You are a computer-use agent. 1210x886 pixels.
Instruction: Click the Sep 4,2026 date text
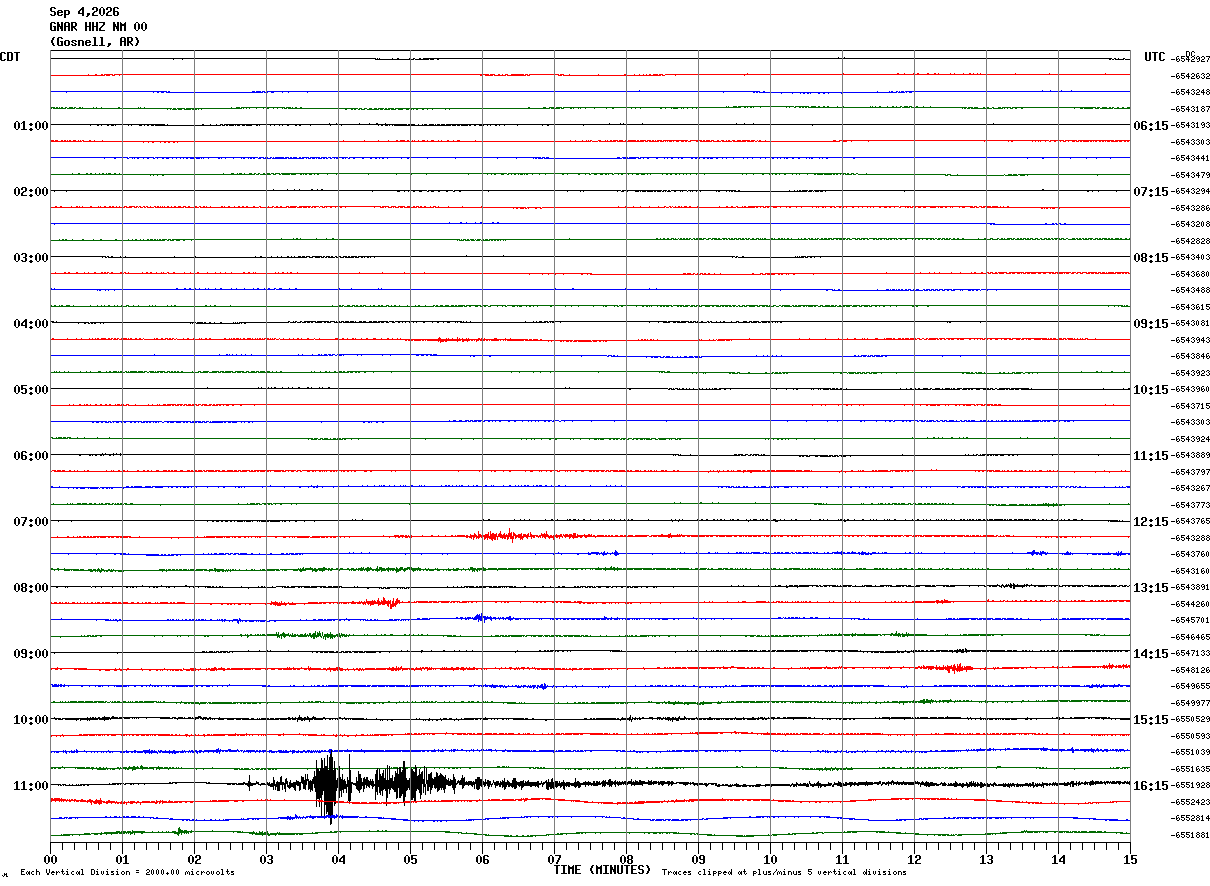coord(84,12)
